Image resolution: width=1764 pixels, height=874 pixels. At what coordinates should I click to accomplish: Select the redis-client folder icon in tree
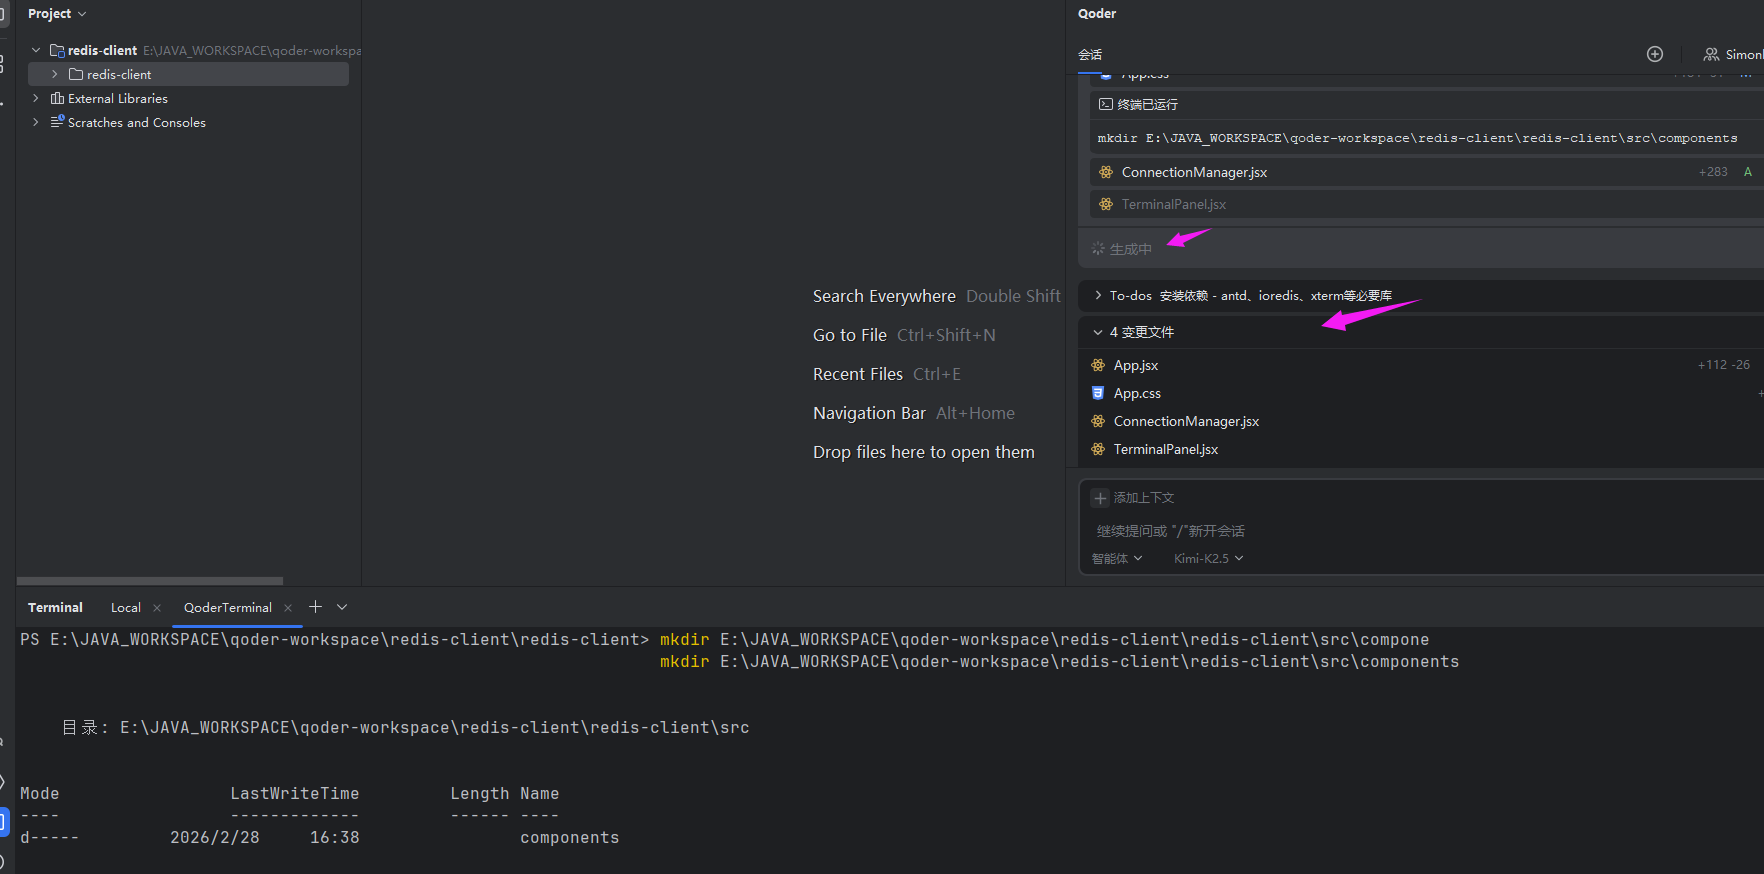click(76, 74)
